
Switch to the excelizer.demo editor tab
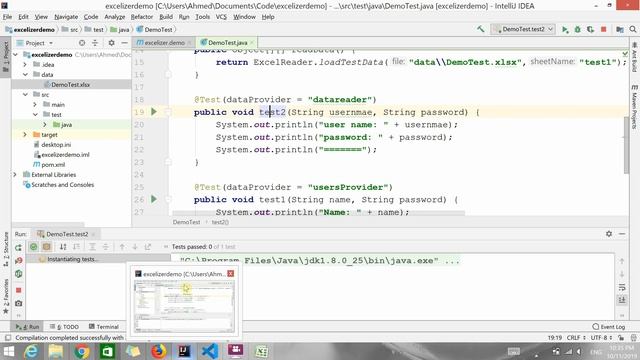164,42
